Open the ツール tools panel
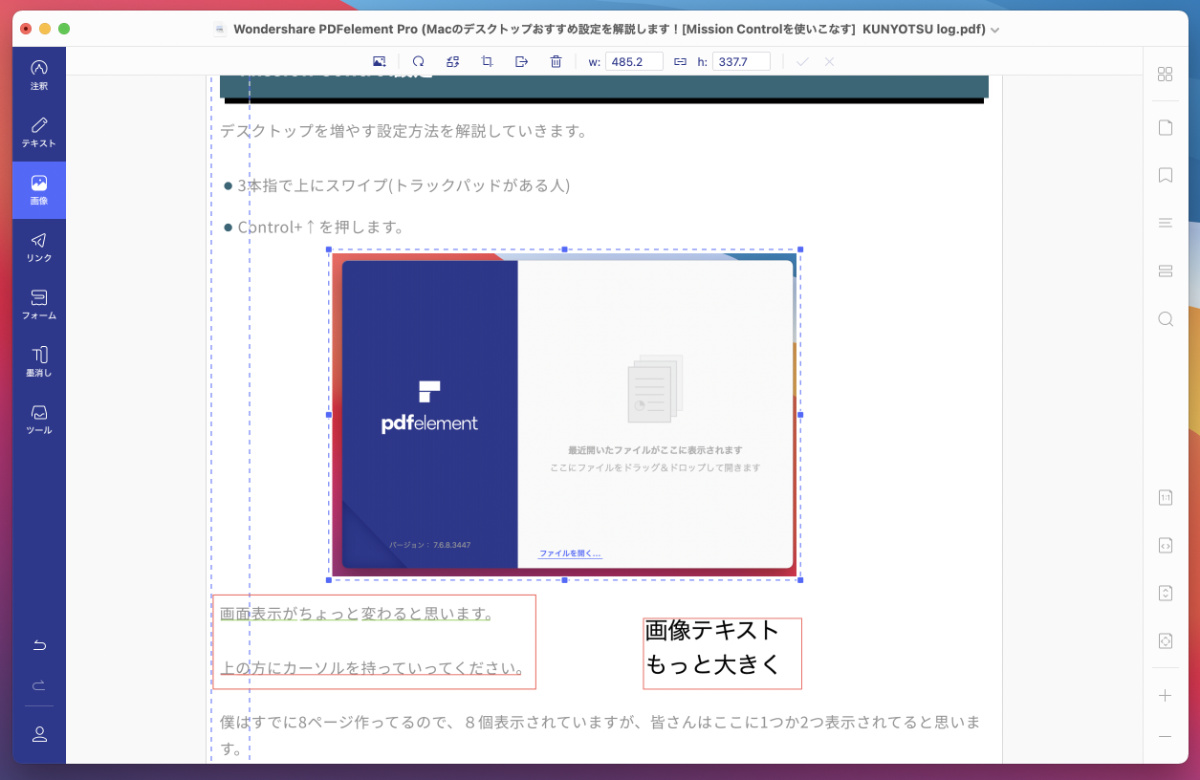This screenshot has width=1200, height=780. point(39,419)
